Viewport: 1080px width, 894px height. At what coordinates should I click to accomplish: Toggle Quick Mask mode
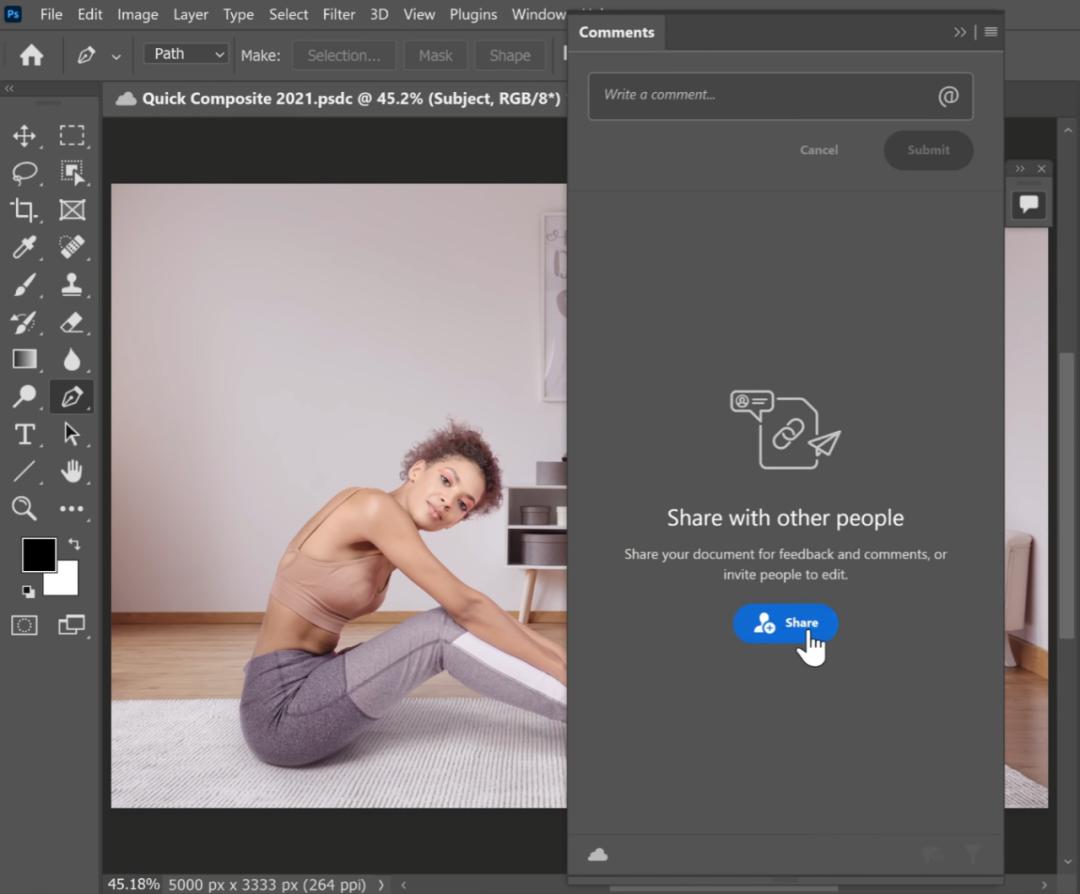(x=24, y=625)
